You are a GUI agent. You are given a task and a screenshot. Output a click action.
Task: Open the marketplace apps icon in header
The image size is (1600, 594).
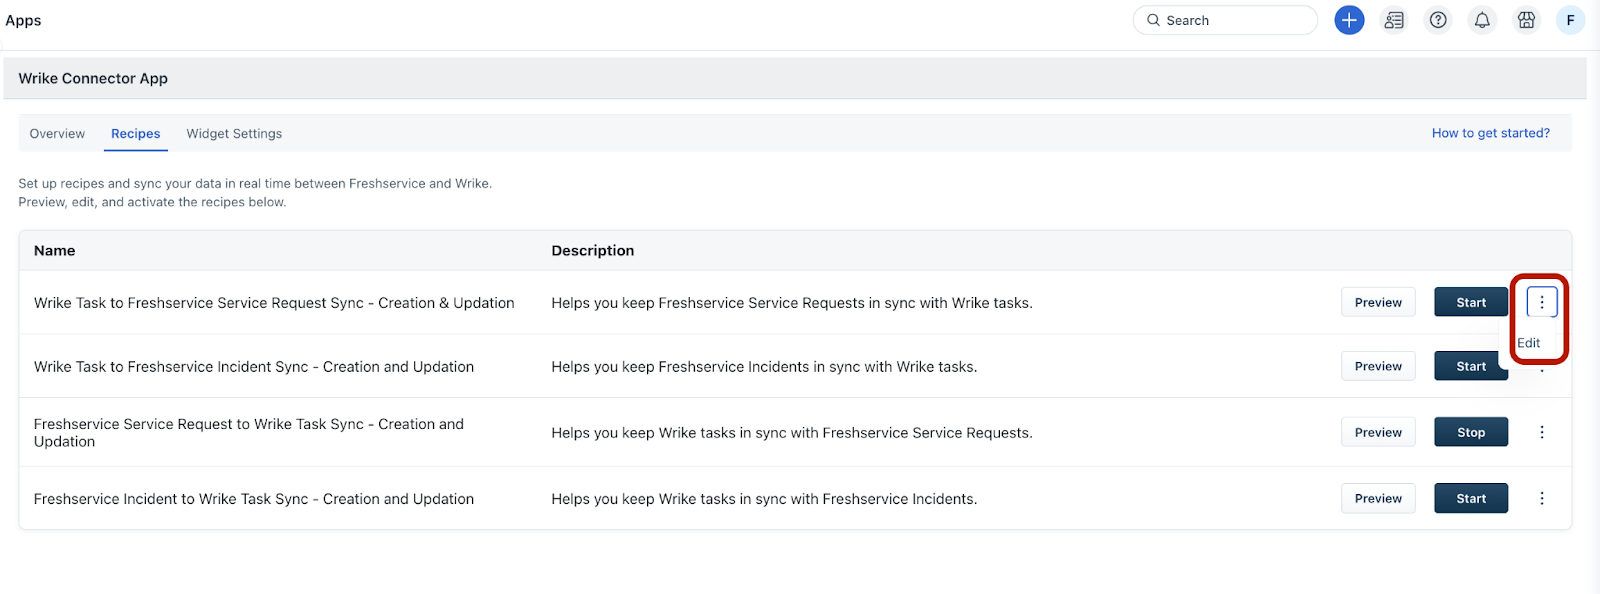coord(1526,20)
